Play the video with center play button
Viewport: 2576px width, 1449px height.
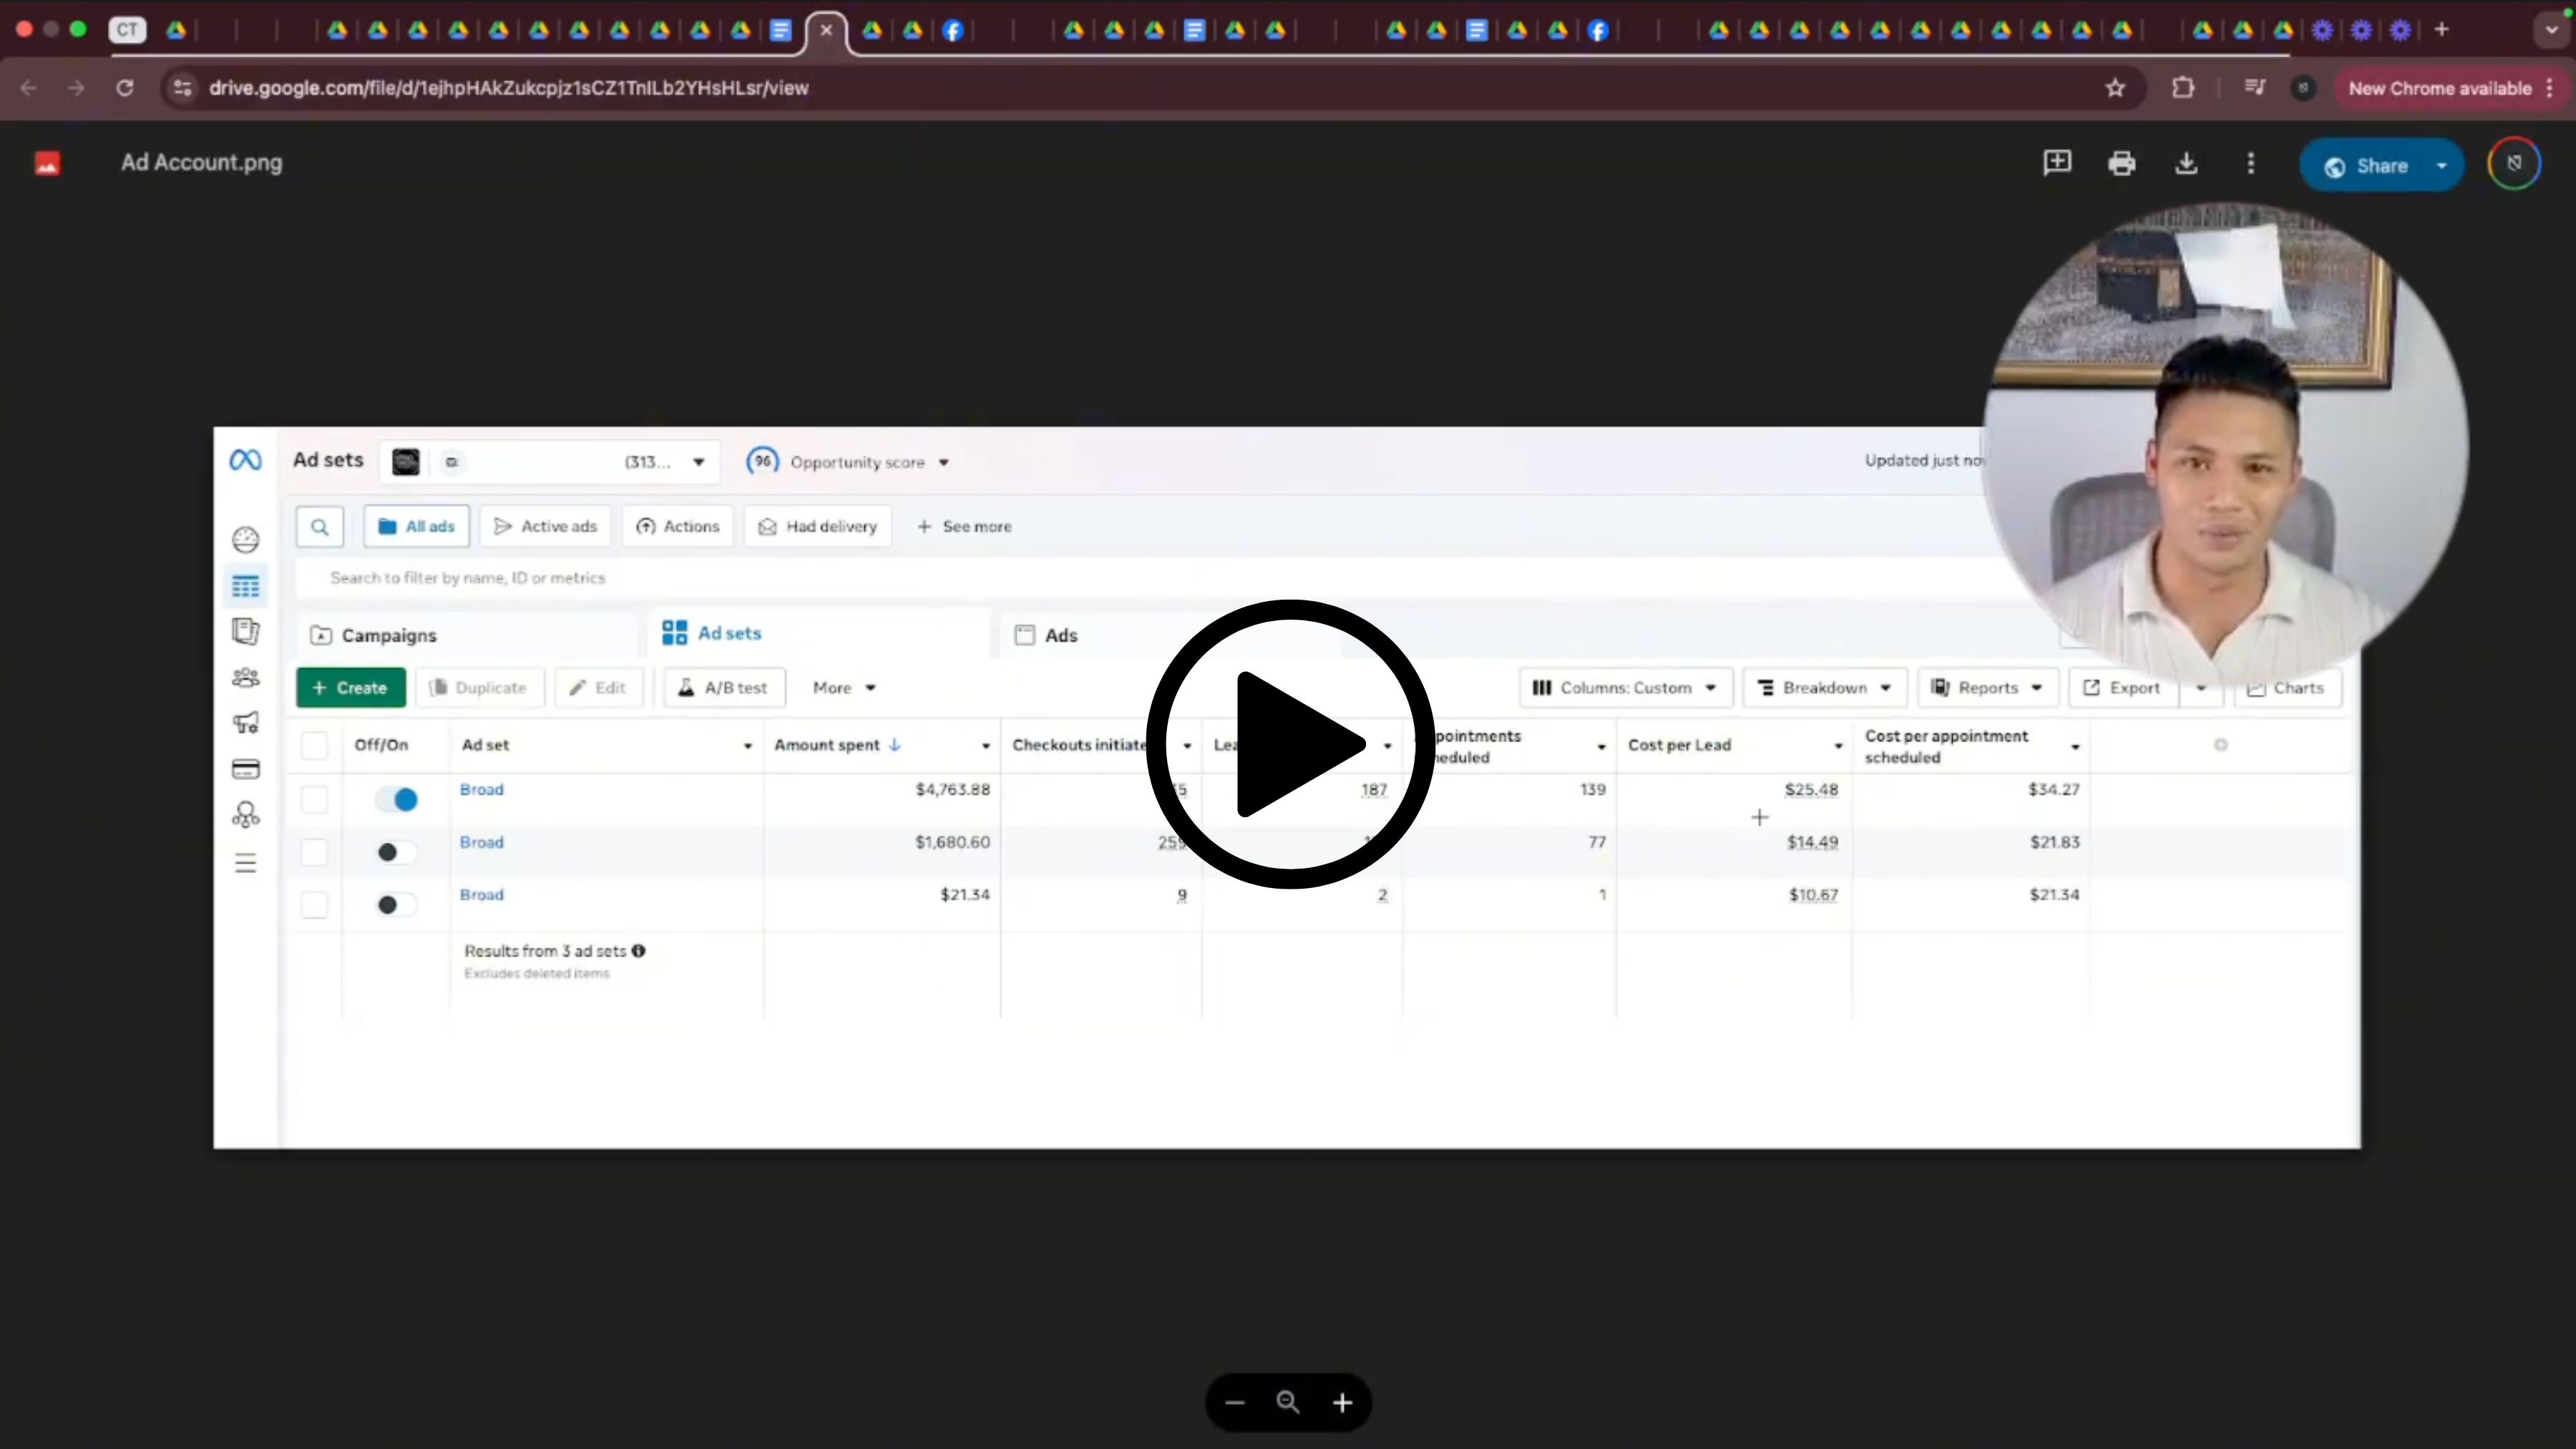(x=1290, y=744)
